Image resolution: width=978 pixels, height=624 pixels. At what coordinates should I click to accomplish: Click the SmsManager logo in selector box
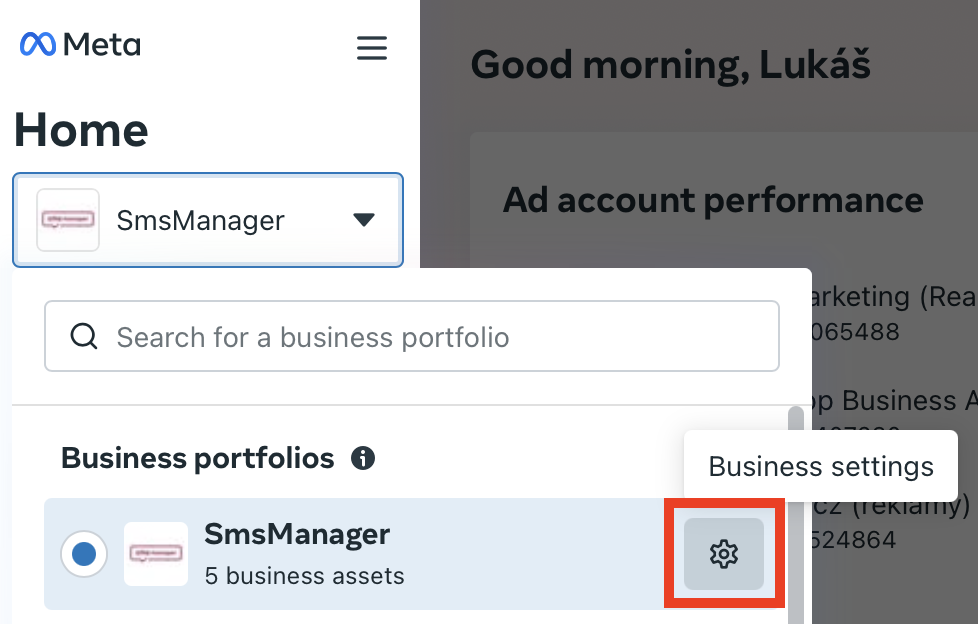pyautogui.click(x=68, y=220)
